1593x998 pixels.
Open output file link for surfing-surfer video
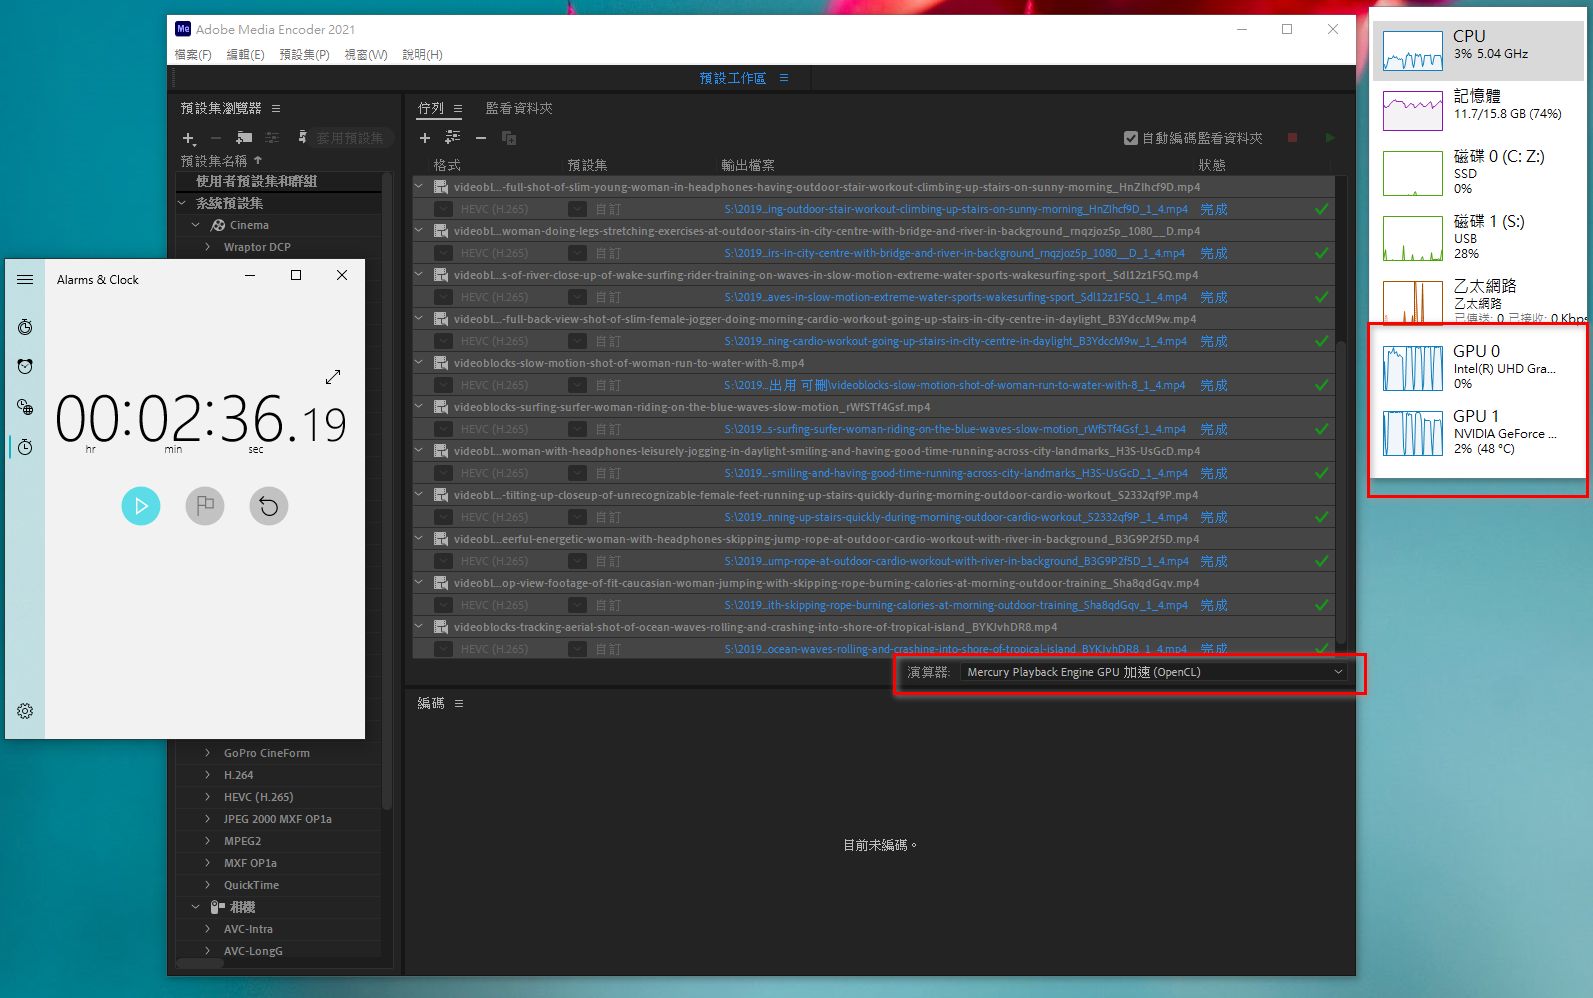(x=954, y=429)
